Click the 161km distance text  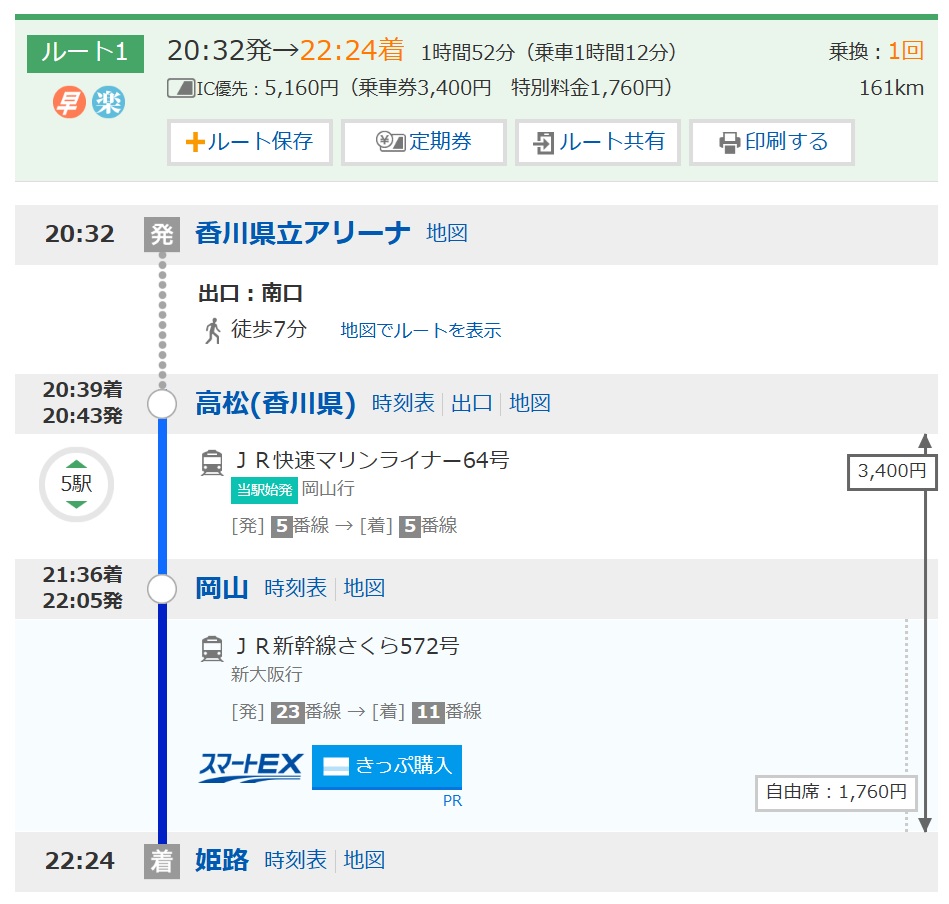pos(892,88)
